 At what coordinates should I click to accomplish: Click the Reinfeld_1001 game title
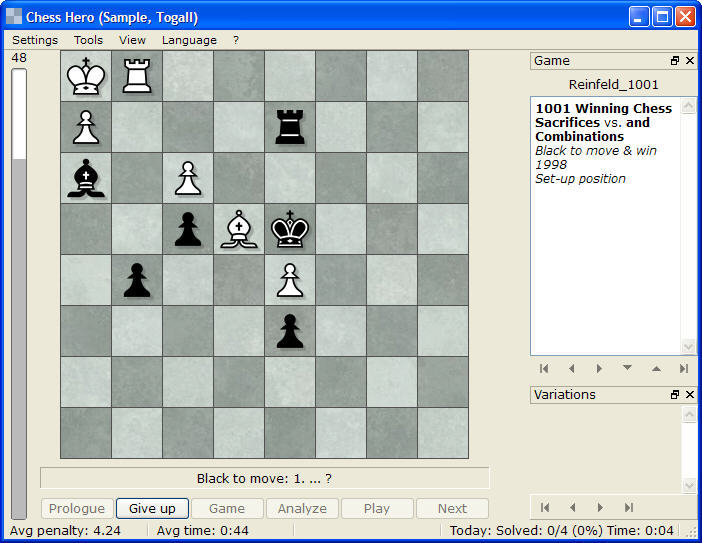(x=613, y=85)
